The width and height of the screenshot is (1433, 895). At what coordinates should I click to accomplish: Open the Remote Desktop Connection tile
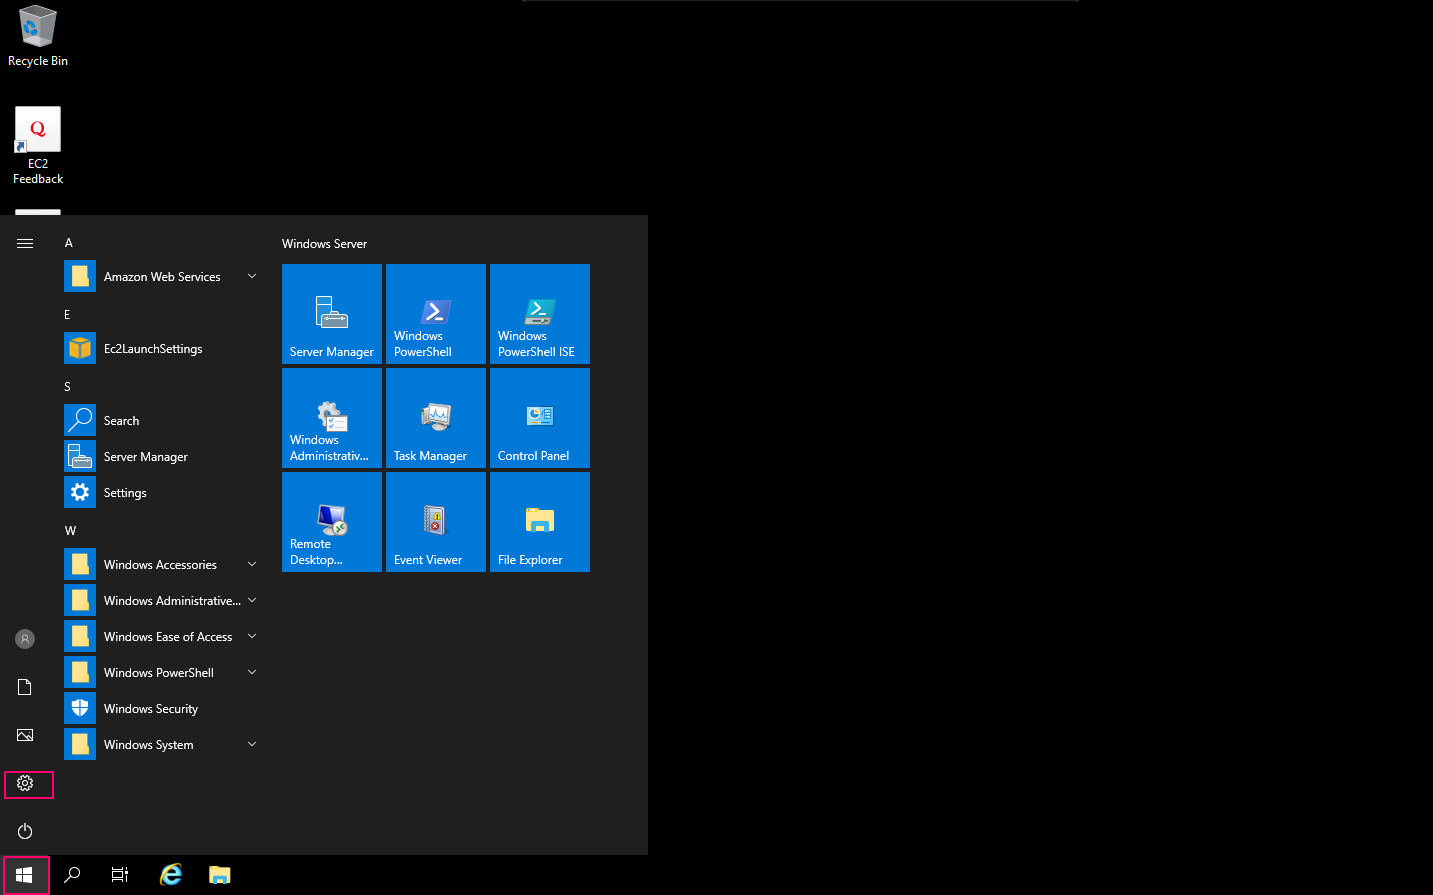pyautogui.click(x=332, y=522)
